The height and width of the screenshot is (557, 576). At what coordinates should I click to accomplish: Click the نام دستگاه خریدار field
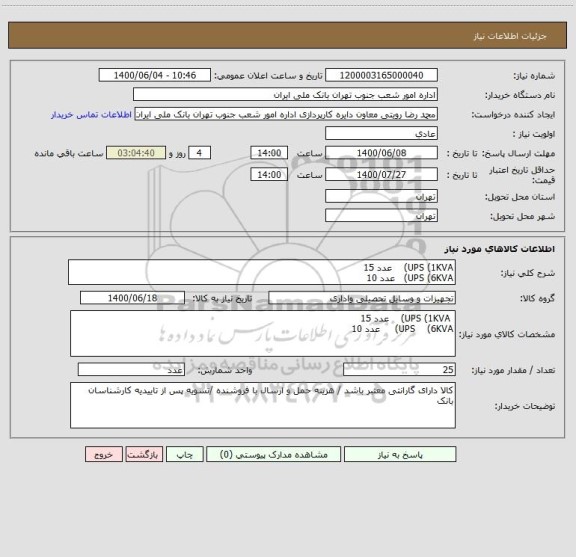285,94
